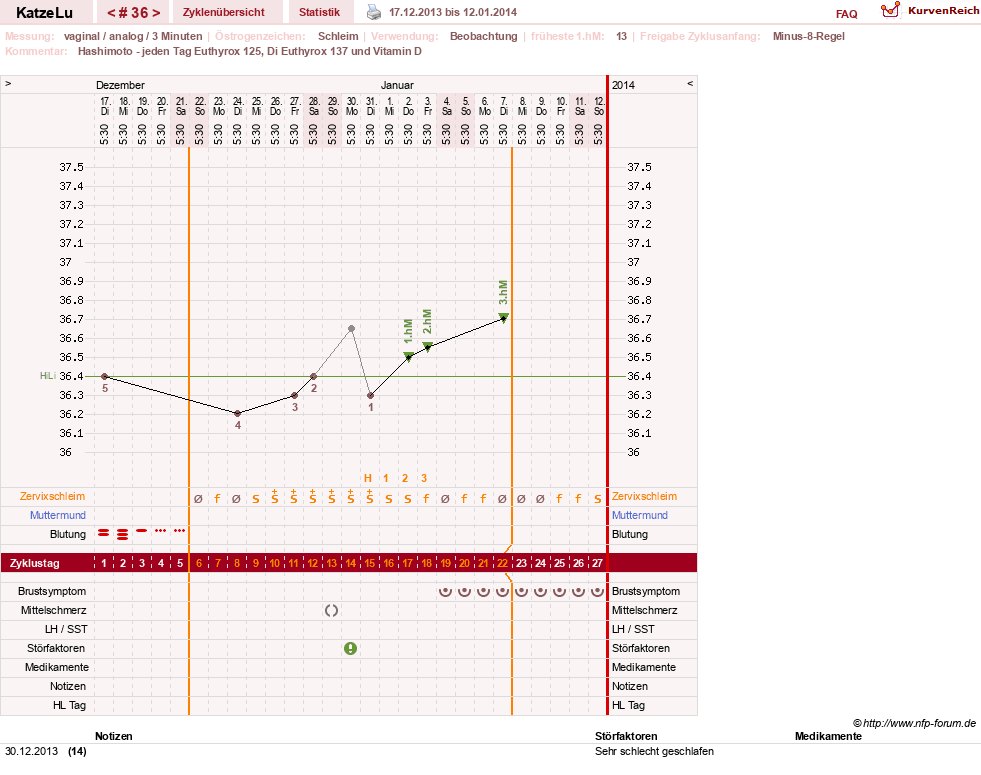This screenshot has width=981, height=775.
Task: Open the nfp-forum.de copyright link
Action: point(915,723)
